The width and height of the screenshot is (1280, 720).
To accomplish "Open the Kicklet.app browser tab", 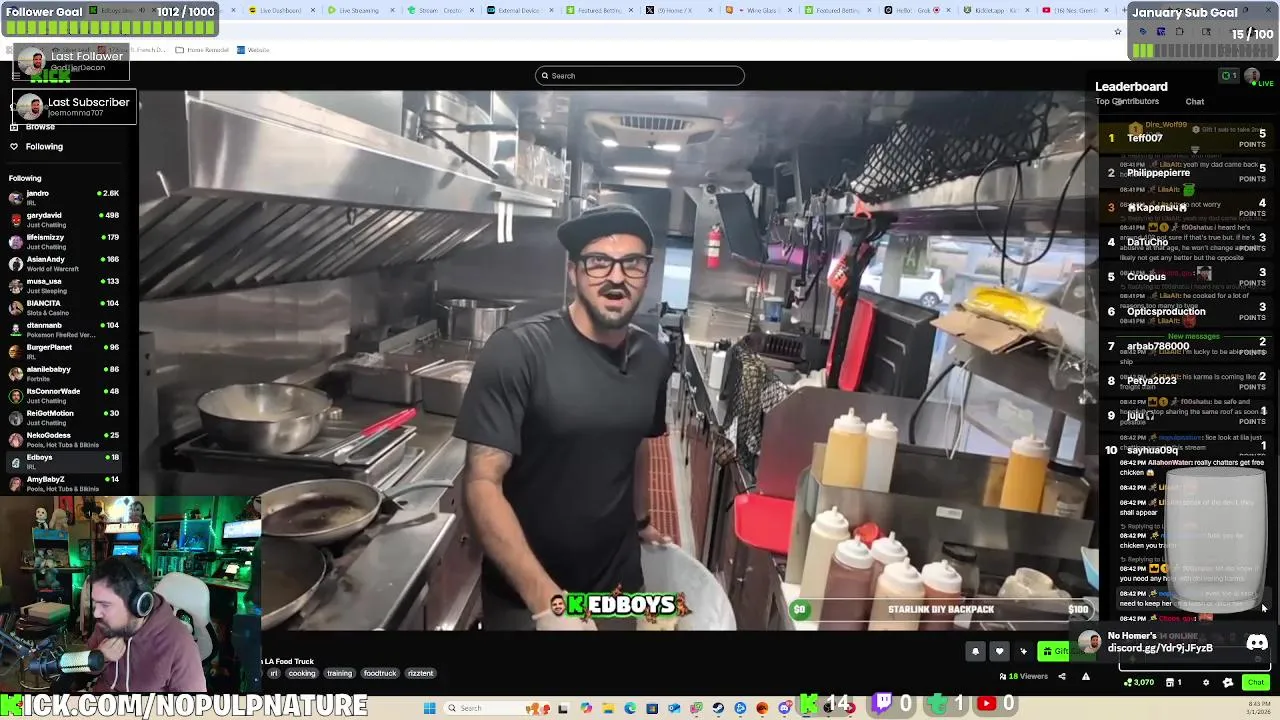I will [997, 10].
